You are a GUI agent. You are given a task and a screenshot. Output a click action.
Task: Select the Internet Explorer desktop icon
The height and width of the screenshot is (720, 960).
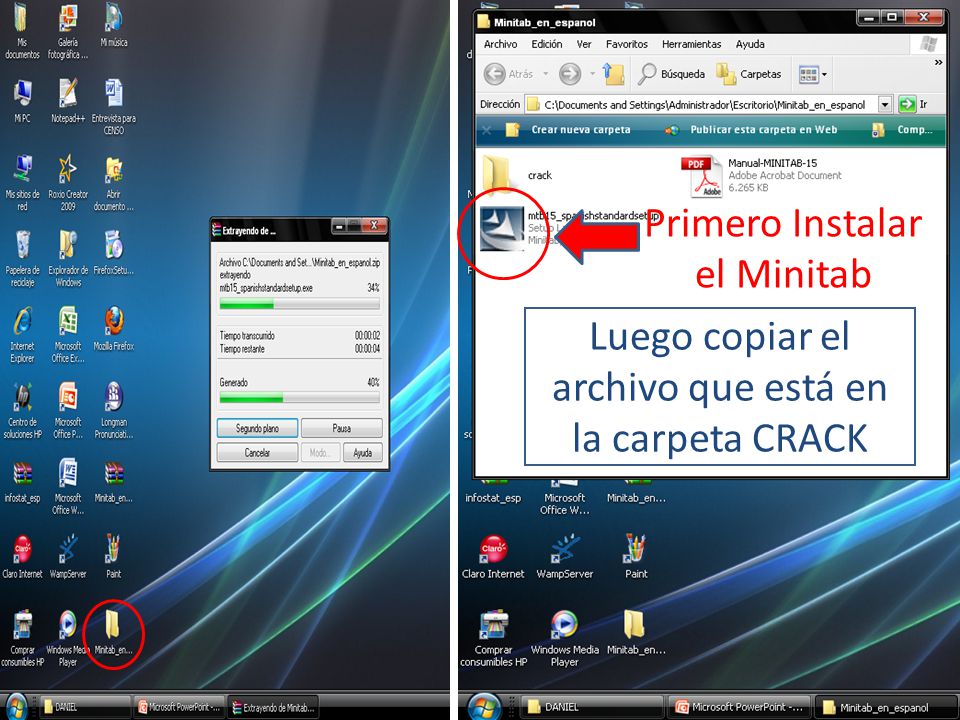point(22,335)
